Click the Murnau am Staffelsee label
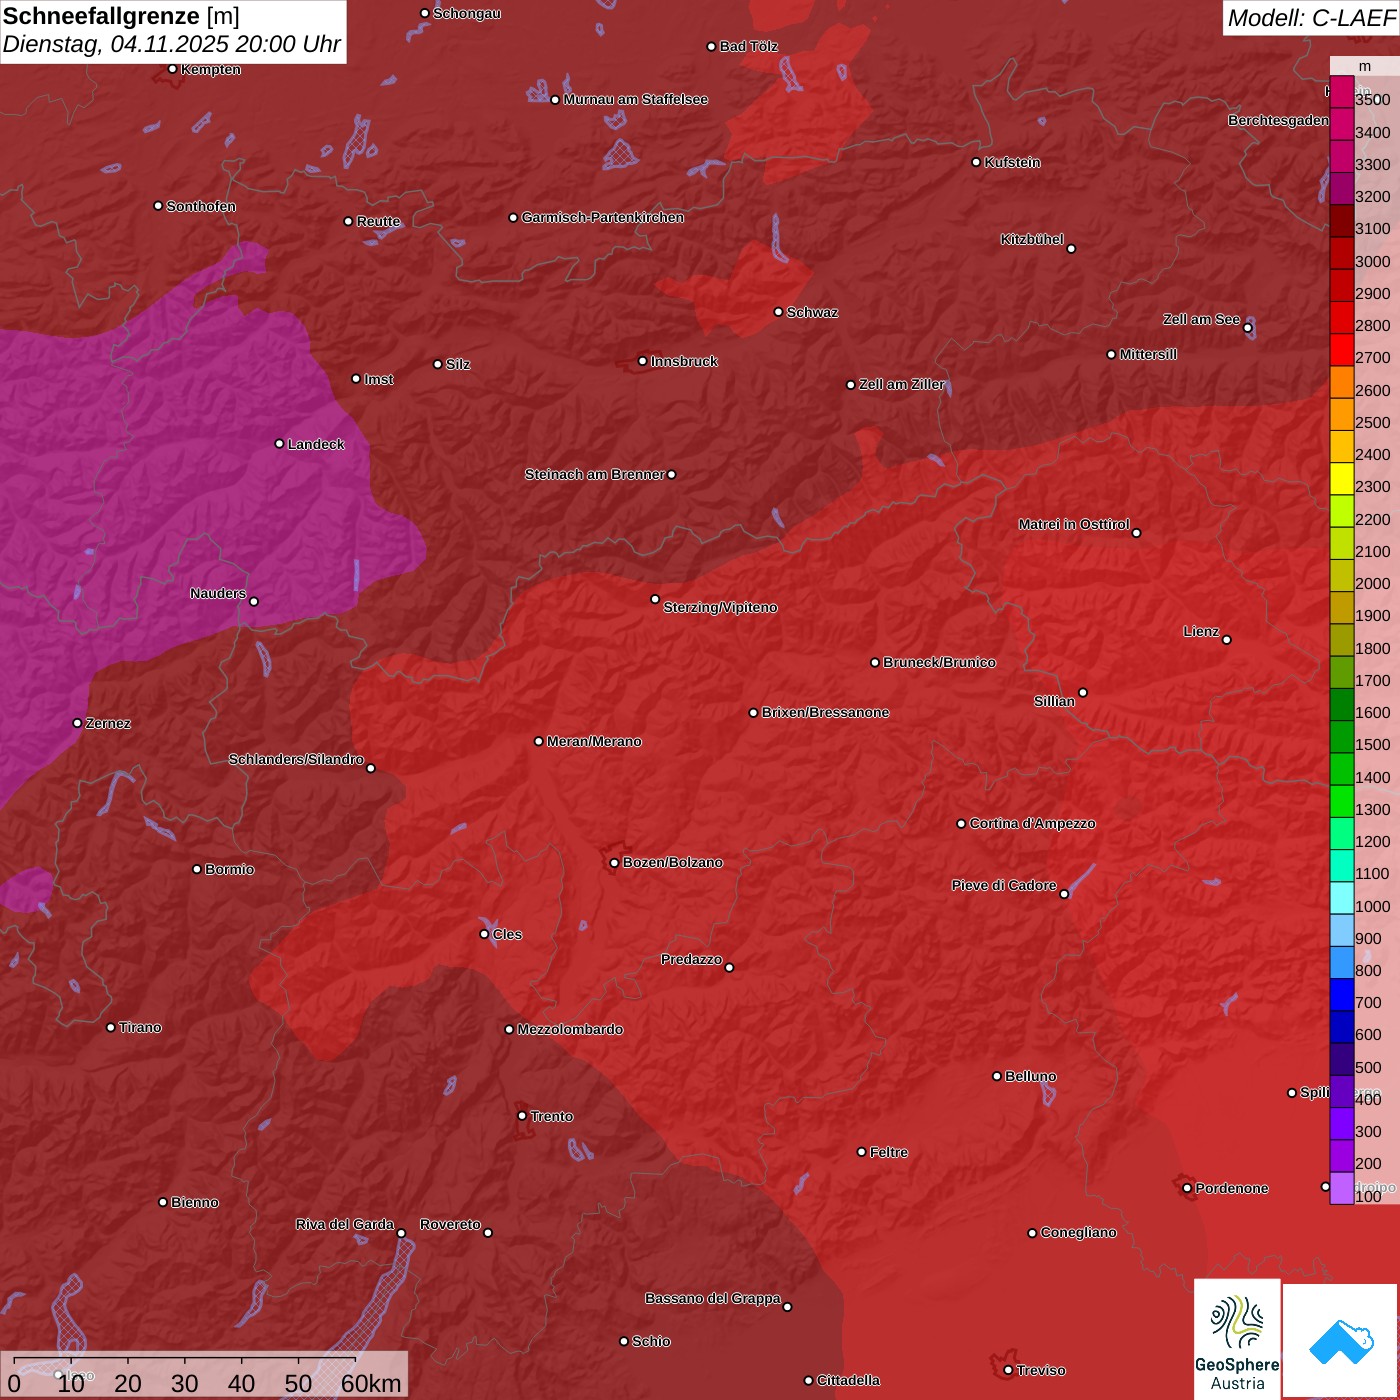 tap(636, 99)
